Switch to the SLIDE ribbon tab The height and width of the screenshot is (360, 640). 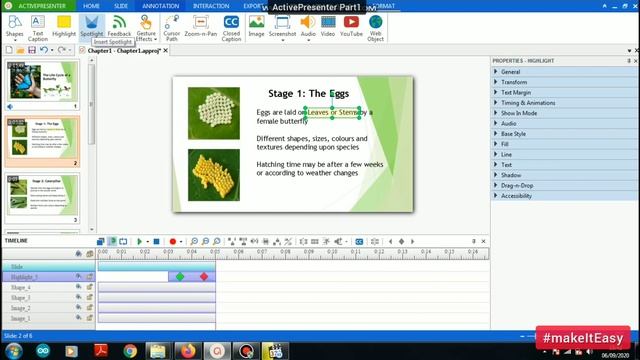[x=121, y=6]
